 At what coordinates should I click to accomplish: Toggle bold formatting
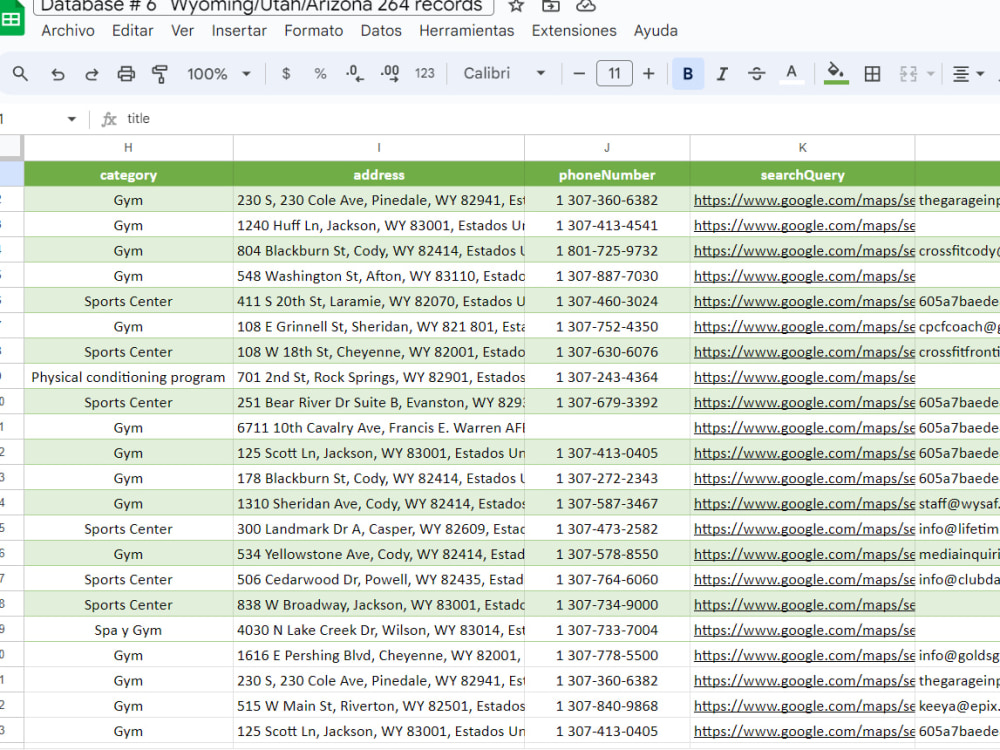tap(688, 74)
